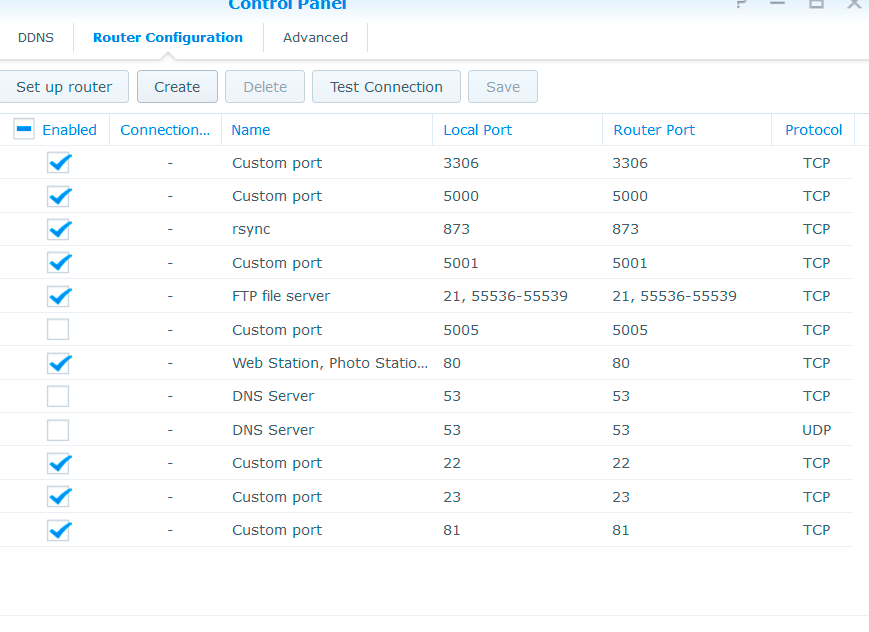Switch to the DDNS tab
The height and width of the screenshot is (632, 869).
(36, 38)
